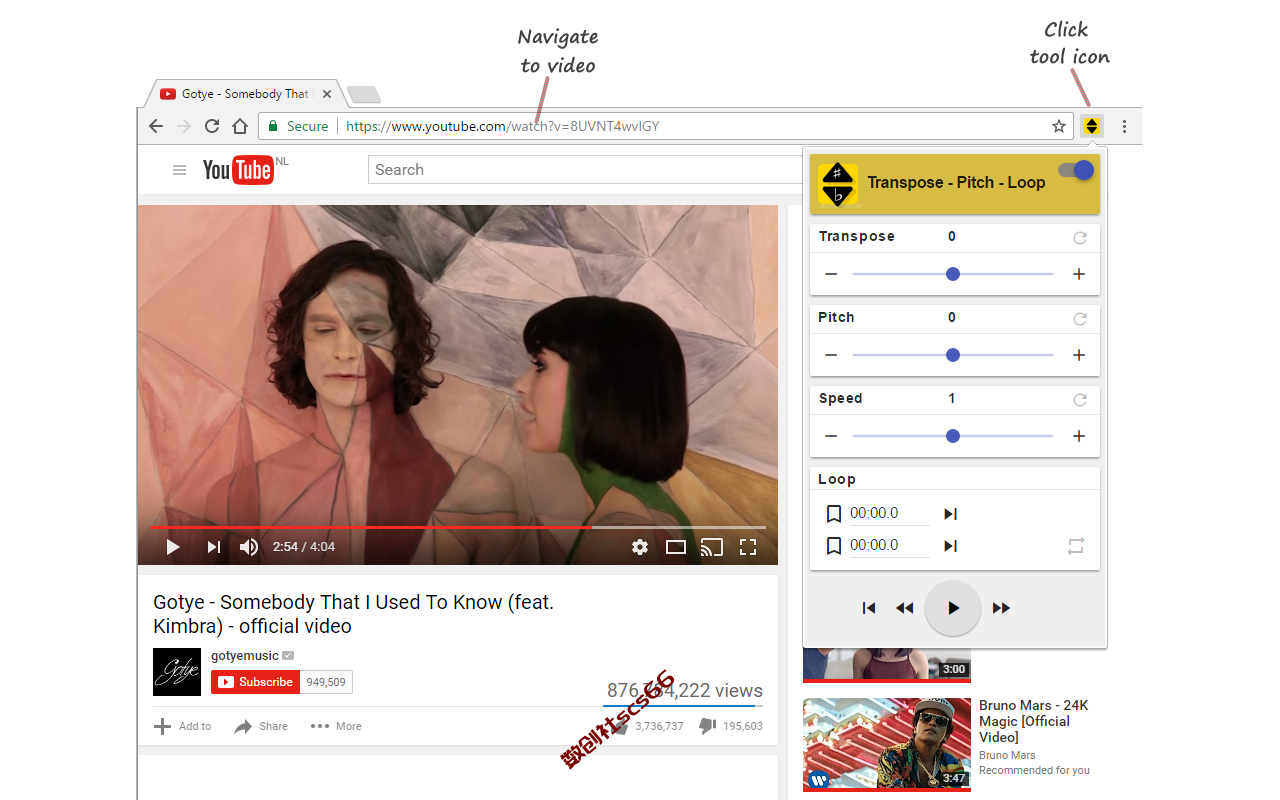Image resolution: width=1280 pixels, height=800 pixels.
Task: Bookmark this page with star icon
Action: point(1059,126)
